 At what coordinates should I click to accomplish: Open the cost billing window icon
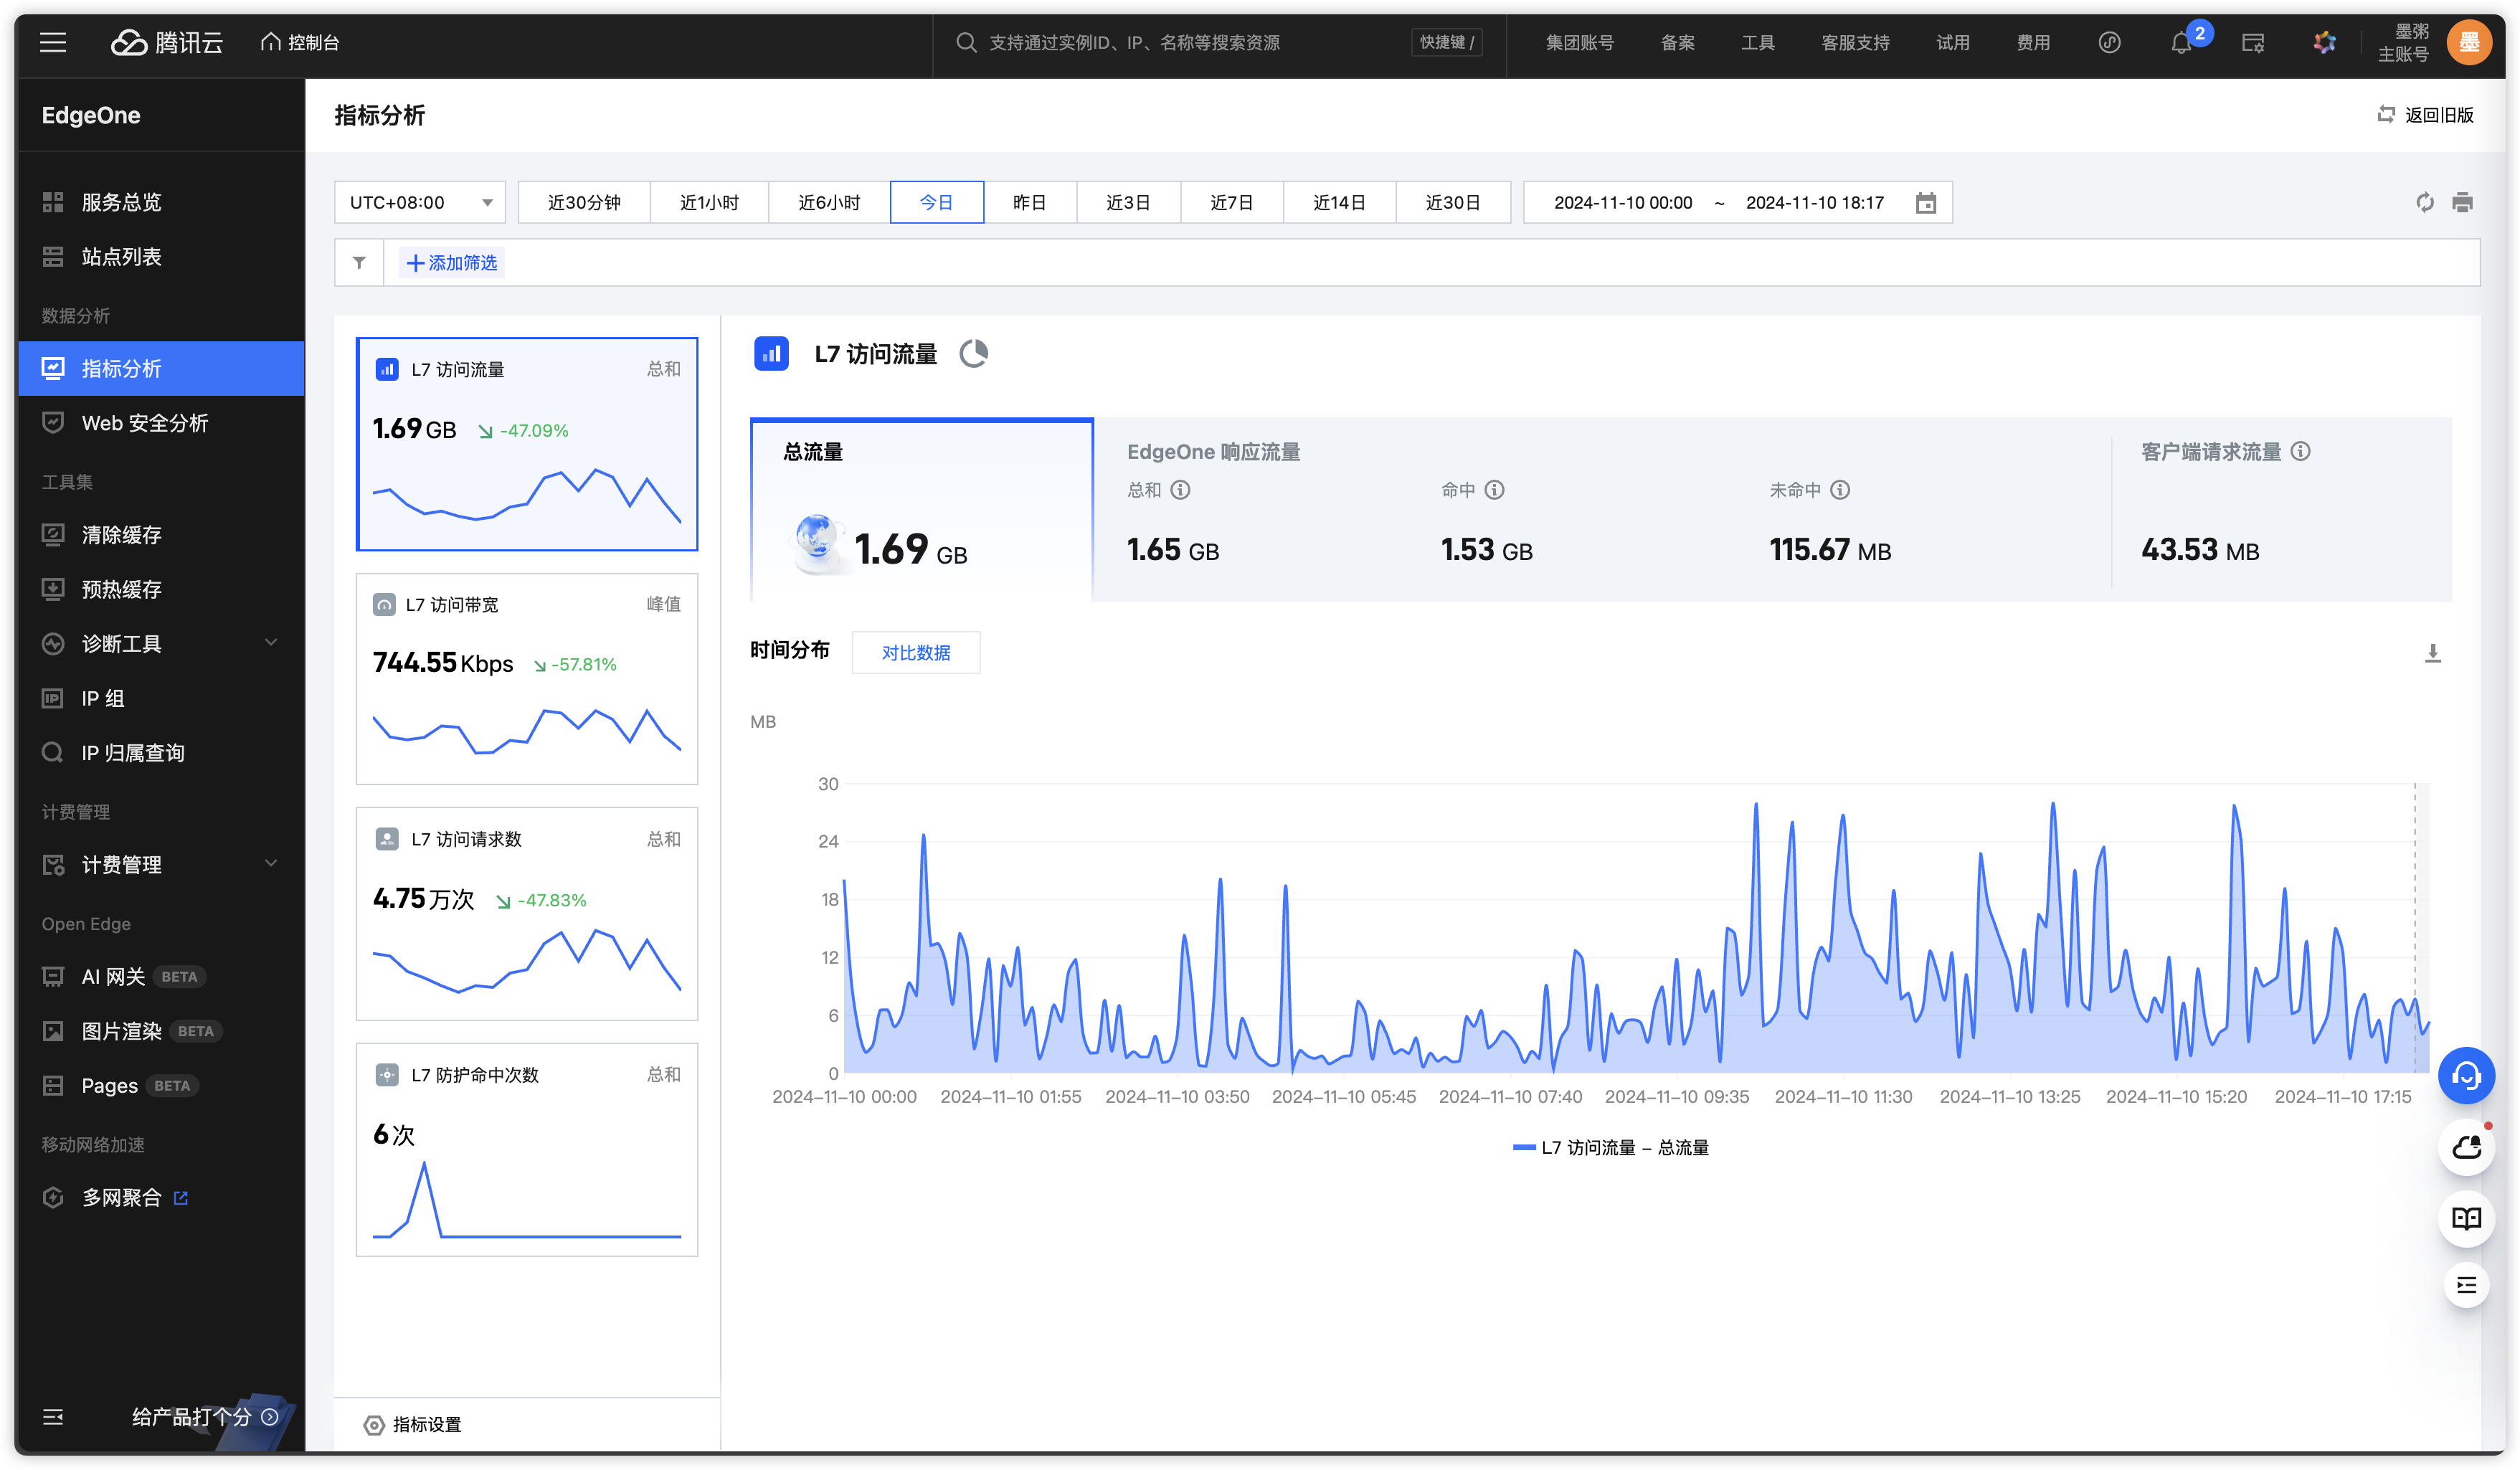pos(2253,42)
